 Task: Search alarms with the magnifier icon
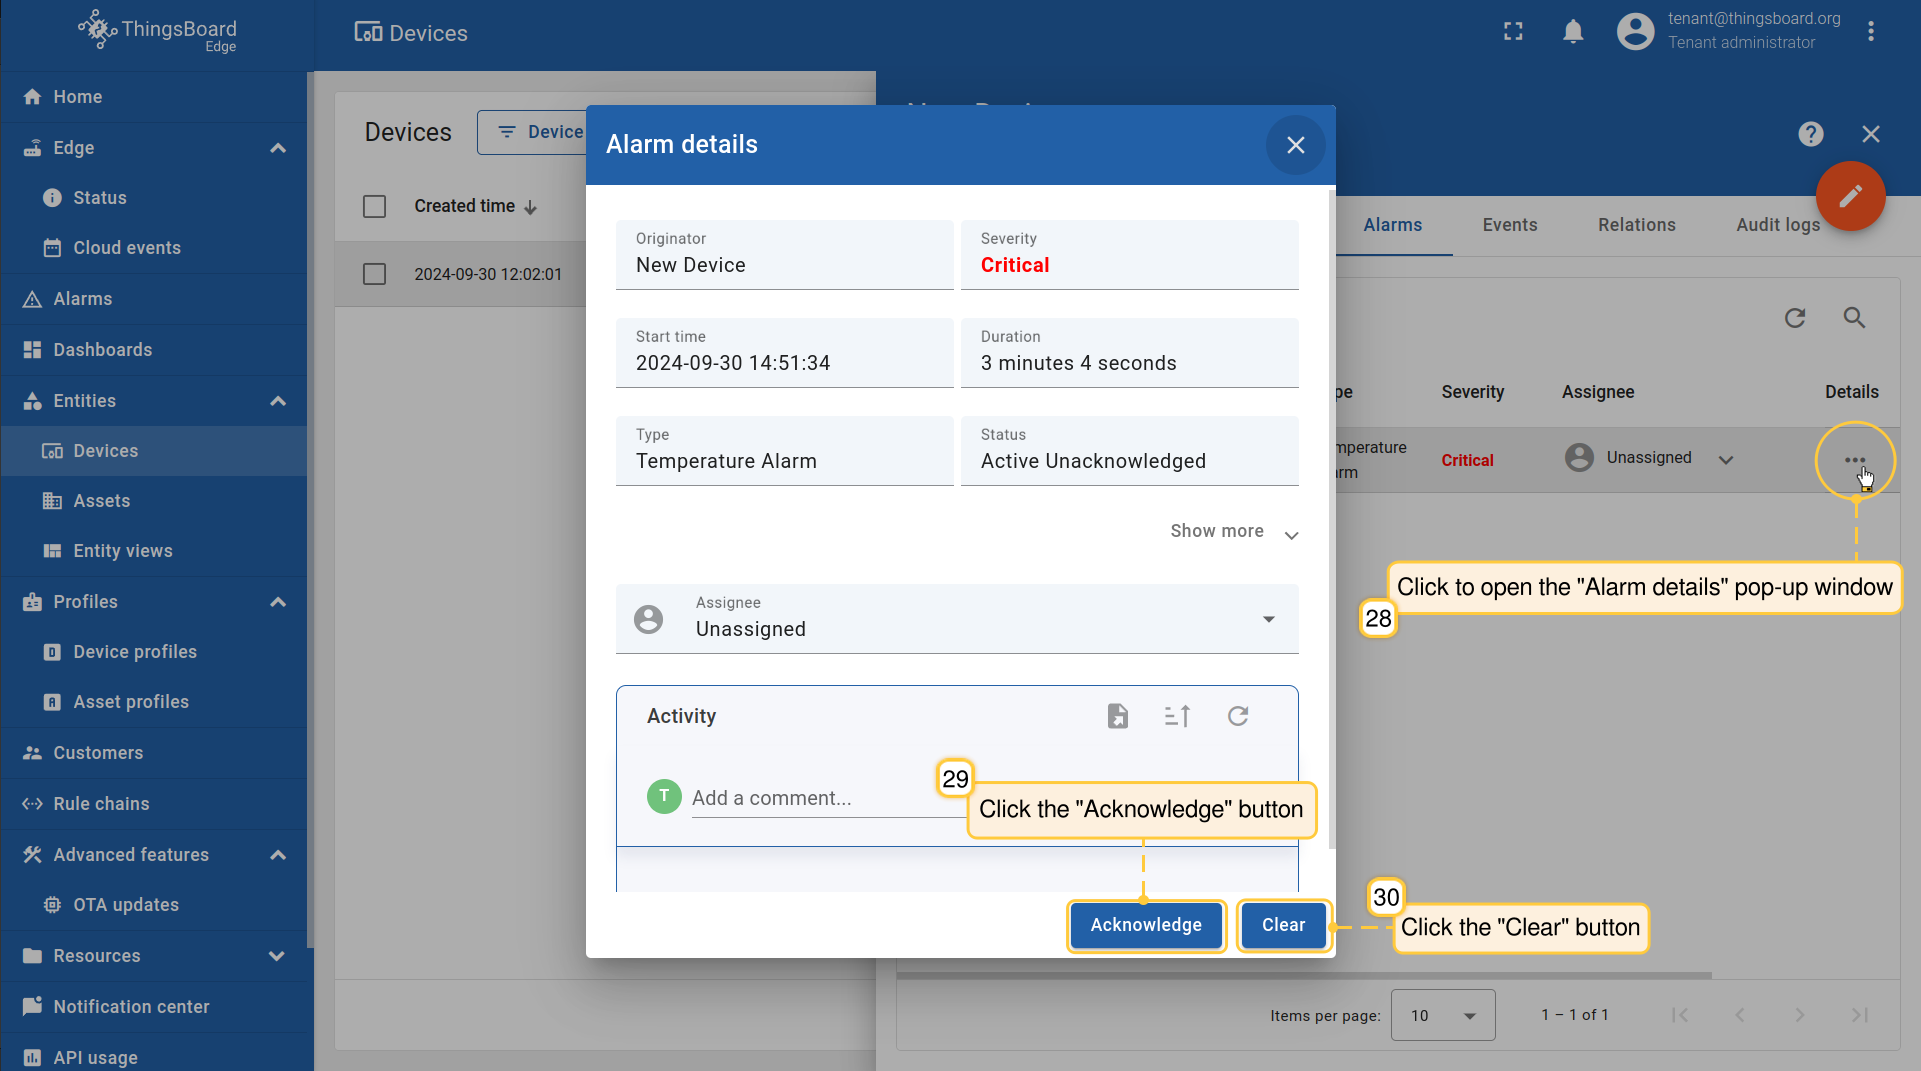[x=1854, y=318]
